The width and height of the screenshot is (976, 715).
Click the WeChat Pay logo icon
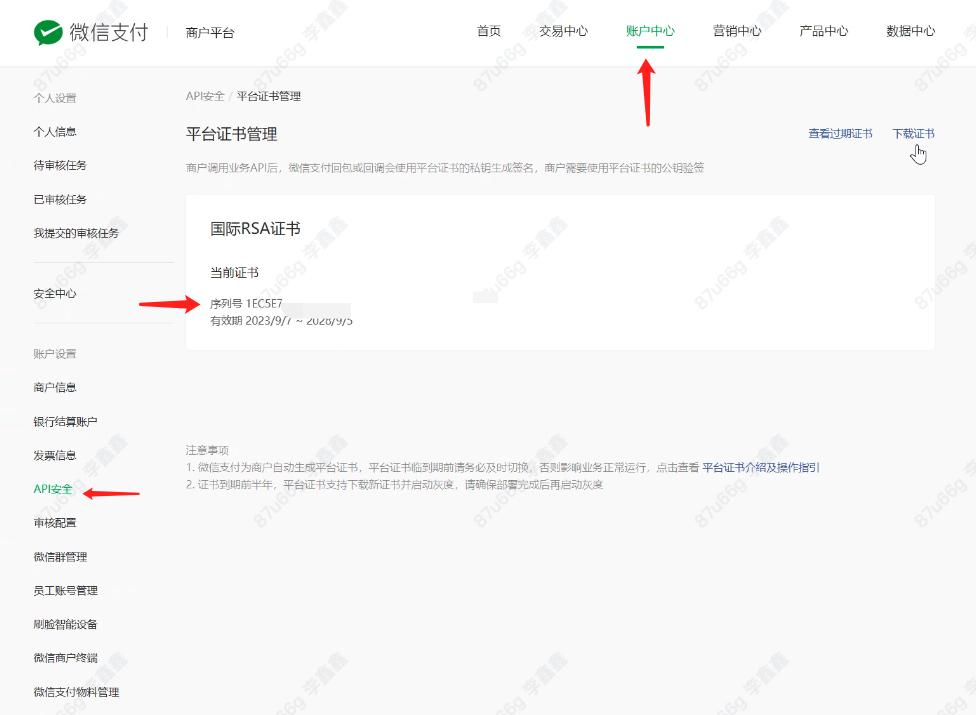pyautogui.click(x=48, y=33)
